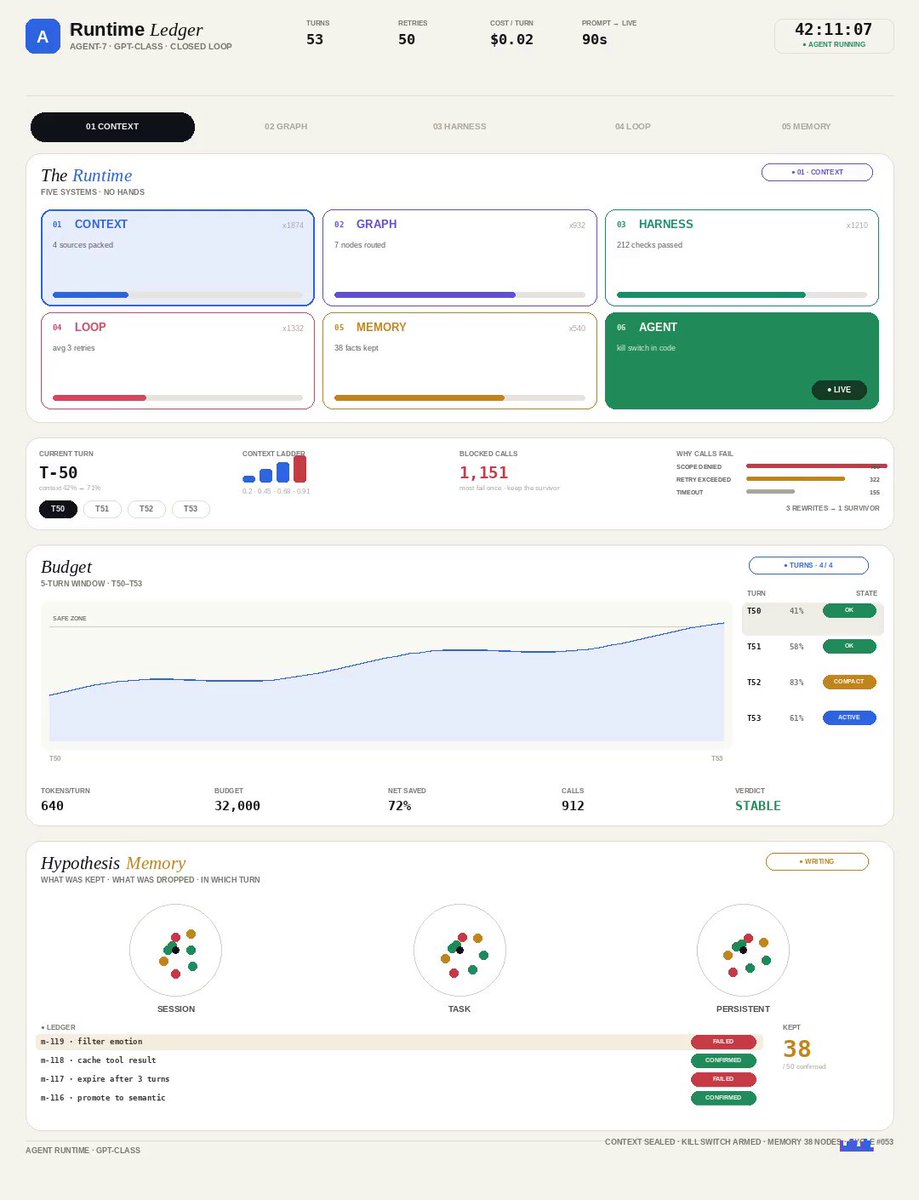Click the Budget area chart
Image resolution: width=919 pixels, height=1200 pixels.
point(387,675)
